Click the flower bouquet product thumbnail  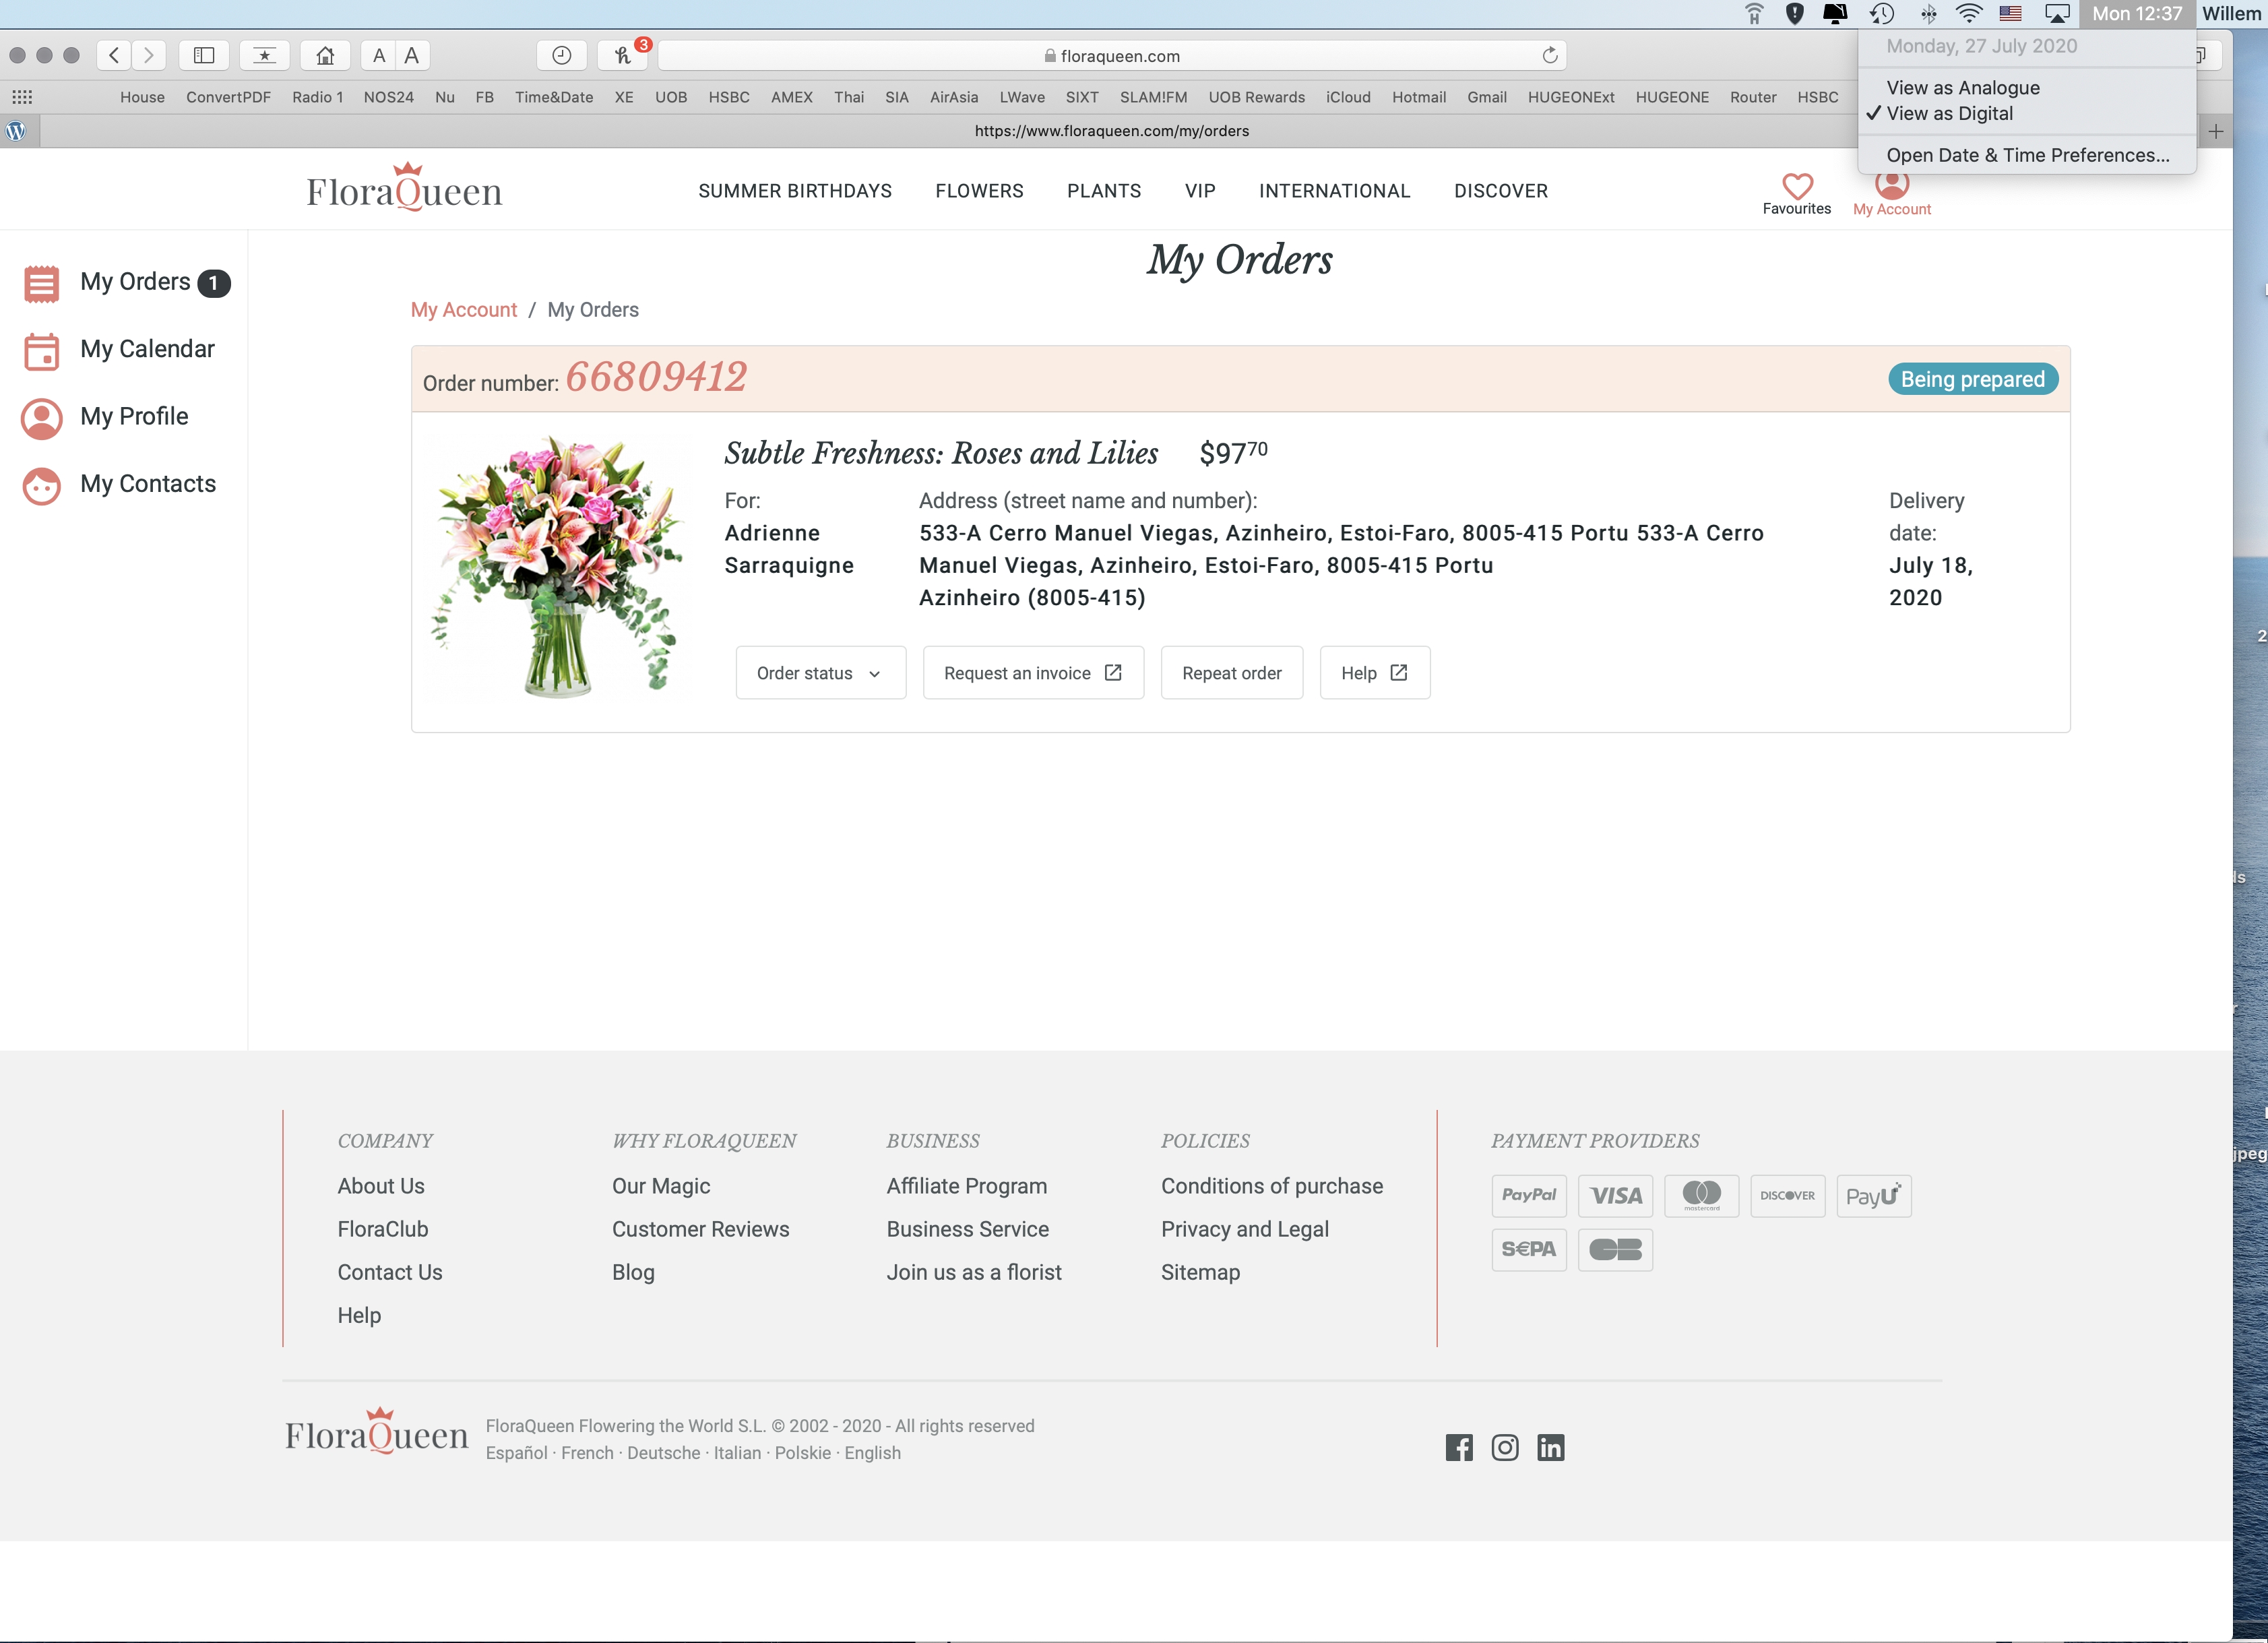click(557, 567)
